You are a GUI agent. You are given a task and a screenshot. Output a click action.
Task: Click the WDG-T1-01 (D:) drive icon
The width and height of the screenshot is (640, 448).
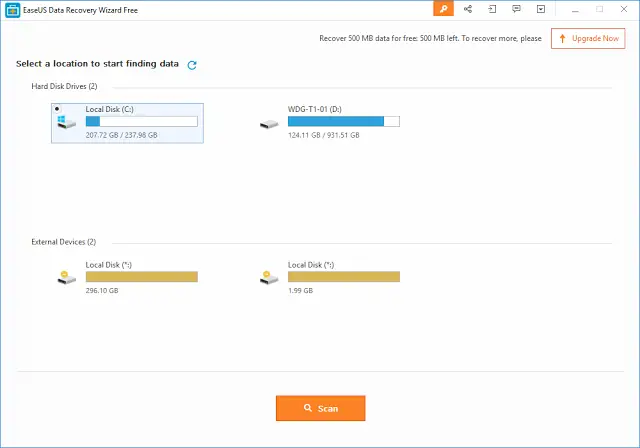[x=269, y=124]
